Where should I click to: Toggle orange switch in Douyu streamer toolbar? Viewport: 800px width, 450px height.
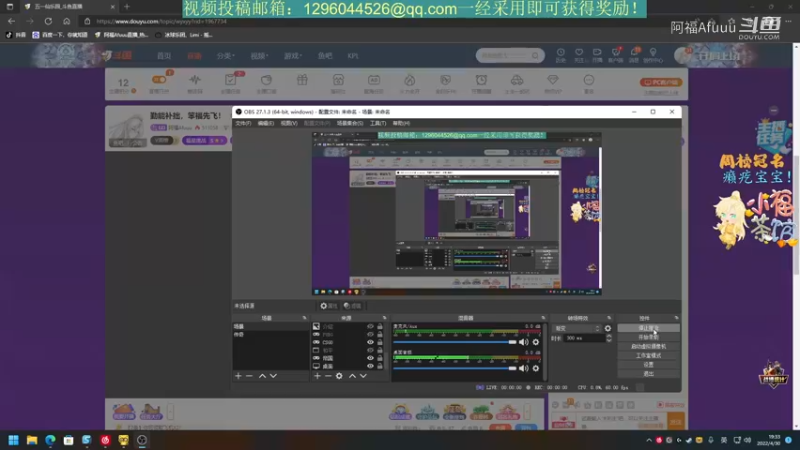coord(159,80)
